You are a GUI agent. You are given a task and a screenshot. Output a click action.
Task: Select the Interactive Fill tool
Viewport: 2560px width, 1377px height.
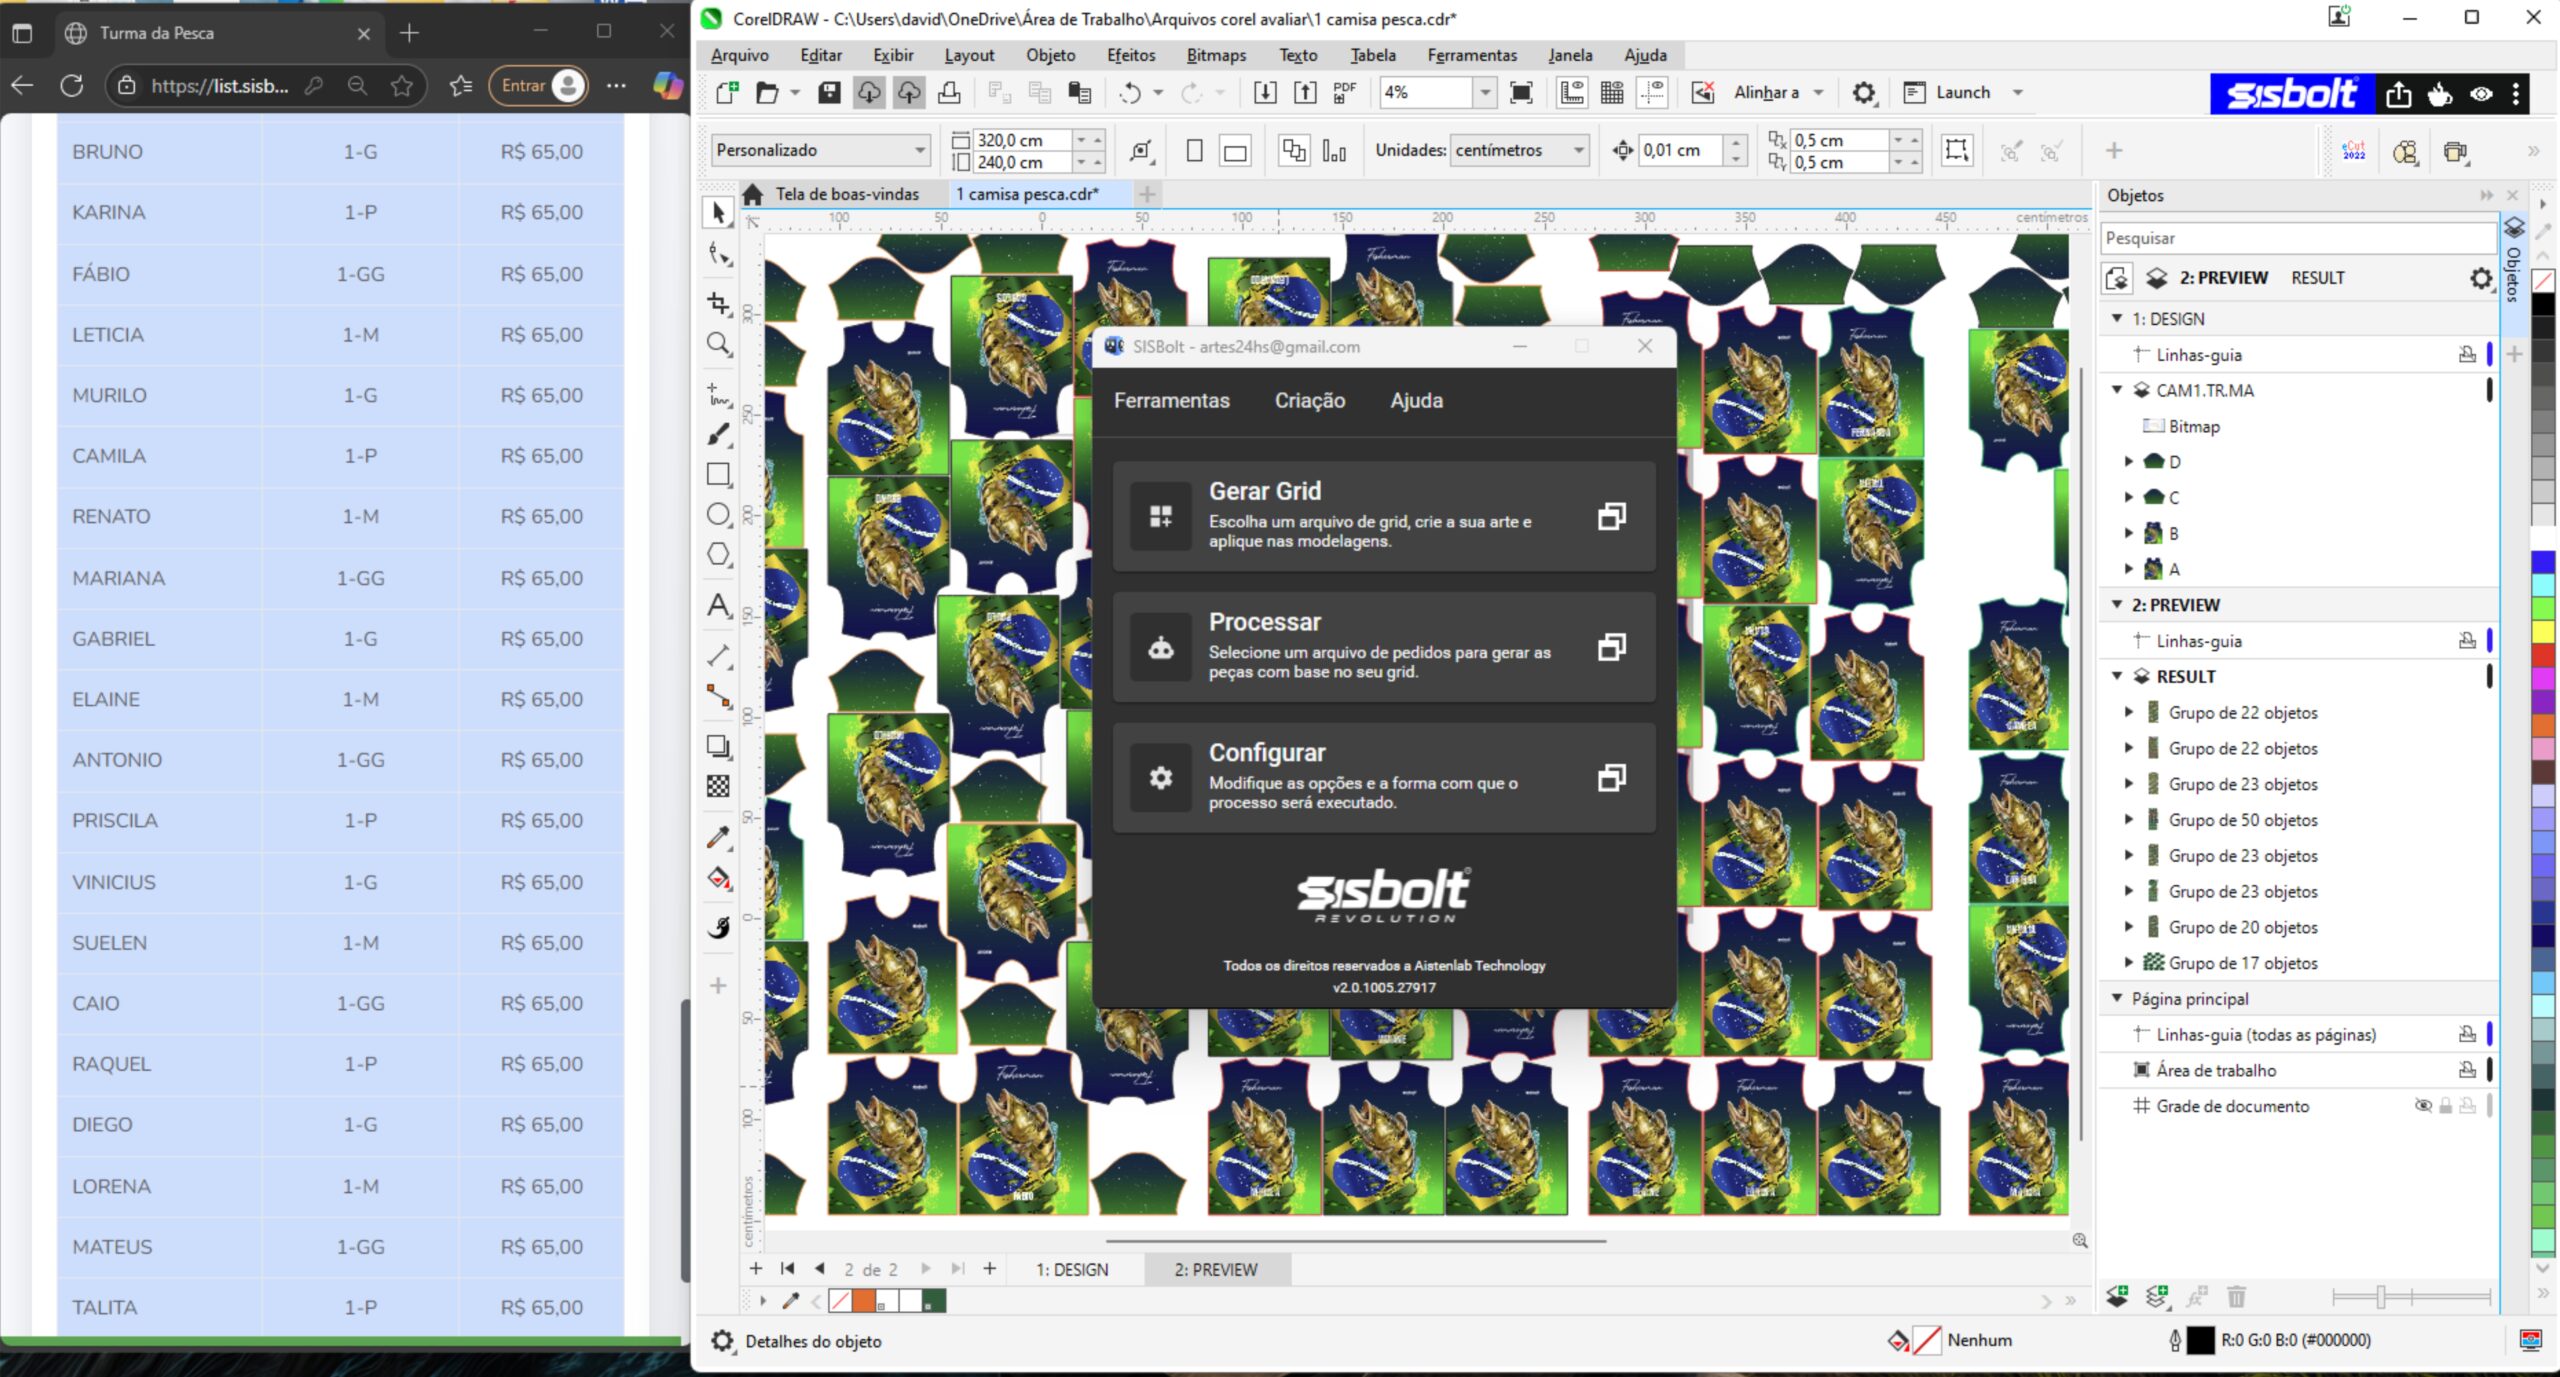718,878
